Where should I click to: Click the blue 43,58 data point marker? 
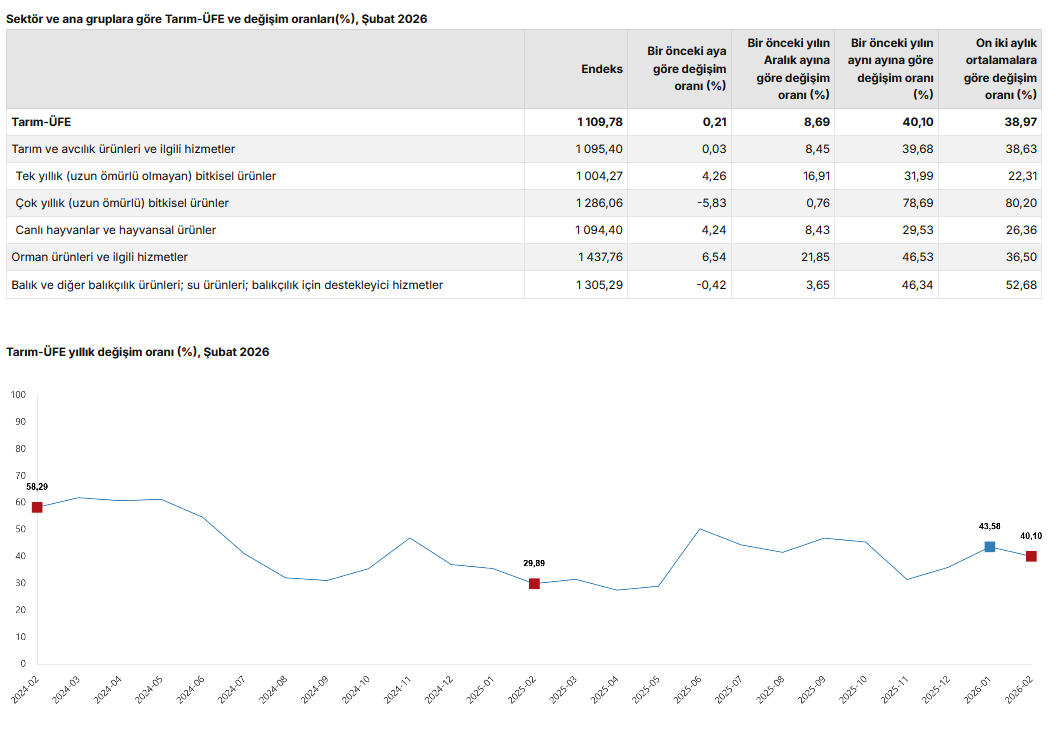point(989,546)
